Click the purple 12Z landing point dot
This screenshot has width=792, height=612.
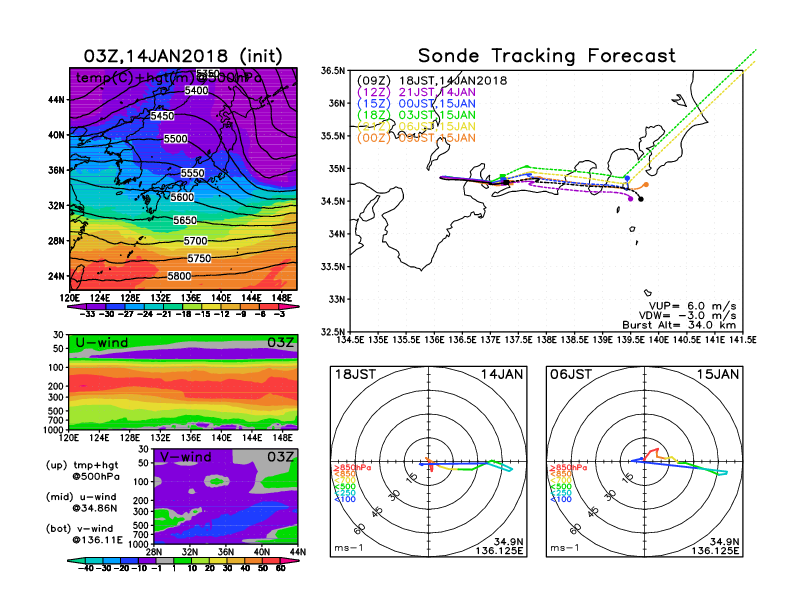tap(630, 199)
